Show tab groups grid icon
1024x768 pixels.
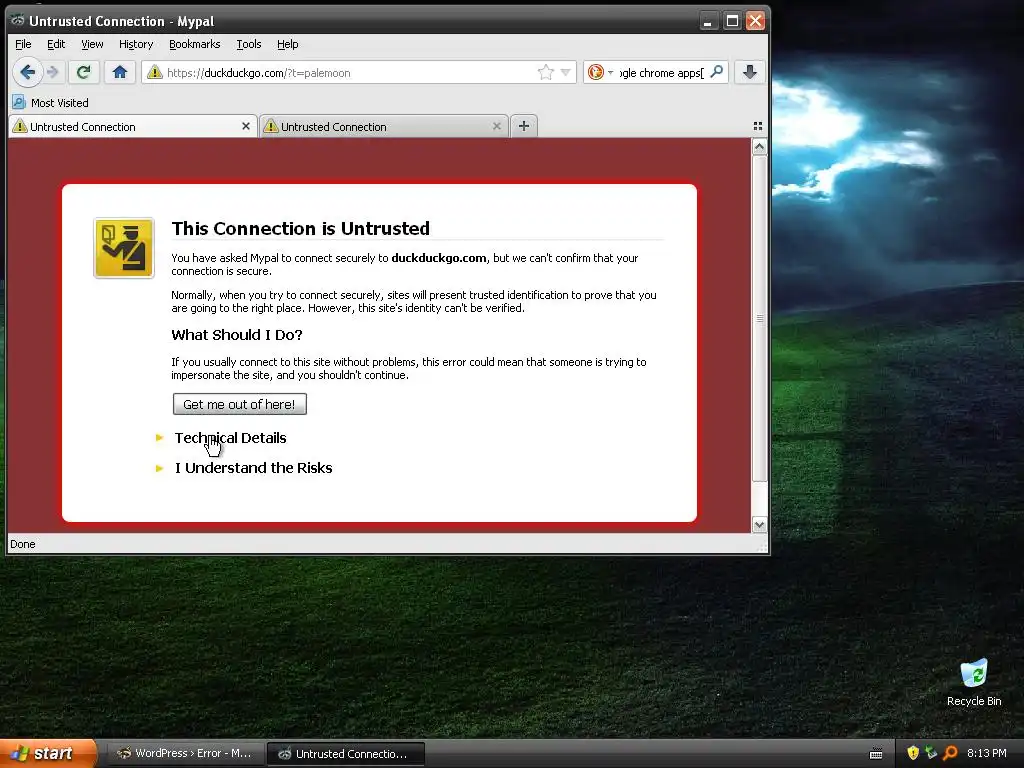point(758,126)
